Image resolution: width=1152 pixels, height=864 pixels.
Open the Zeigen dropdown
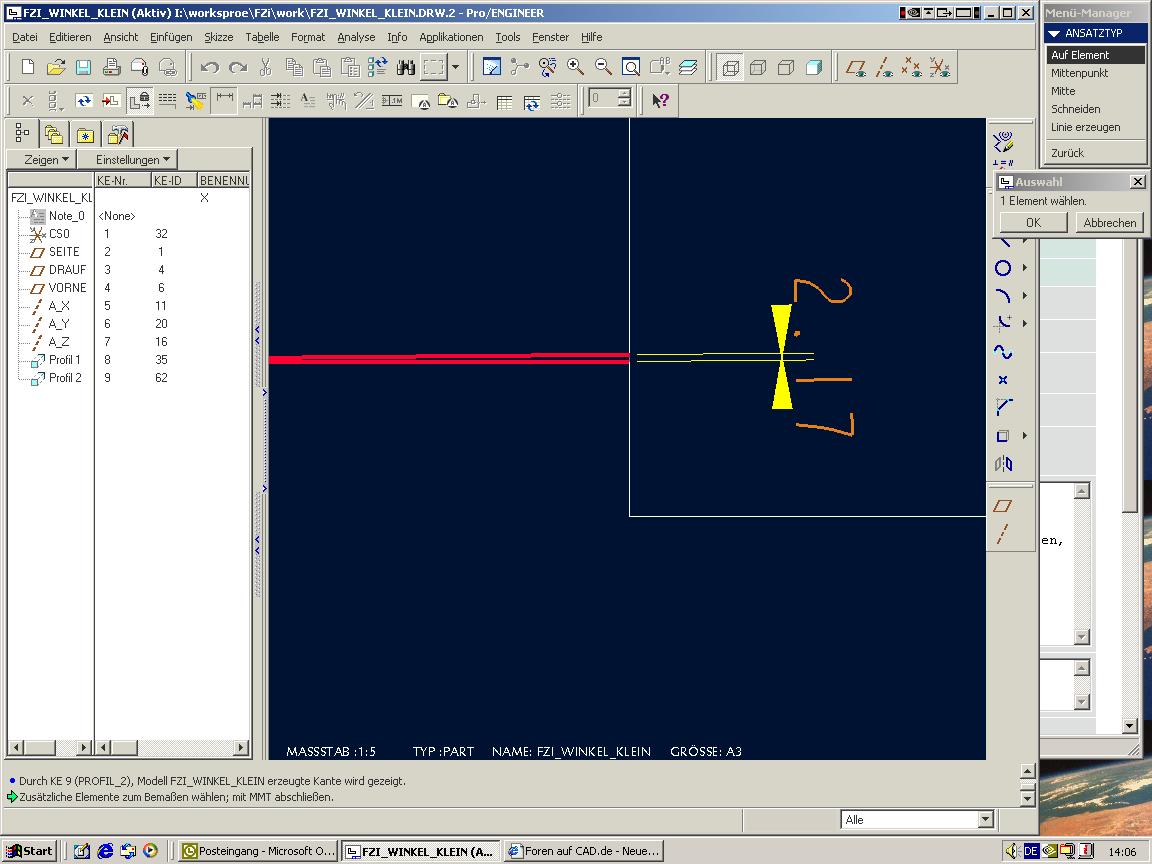tap(41, 159)
